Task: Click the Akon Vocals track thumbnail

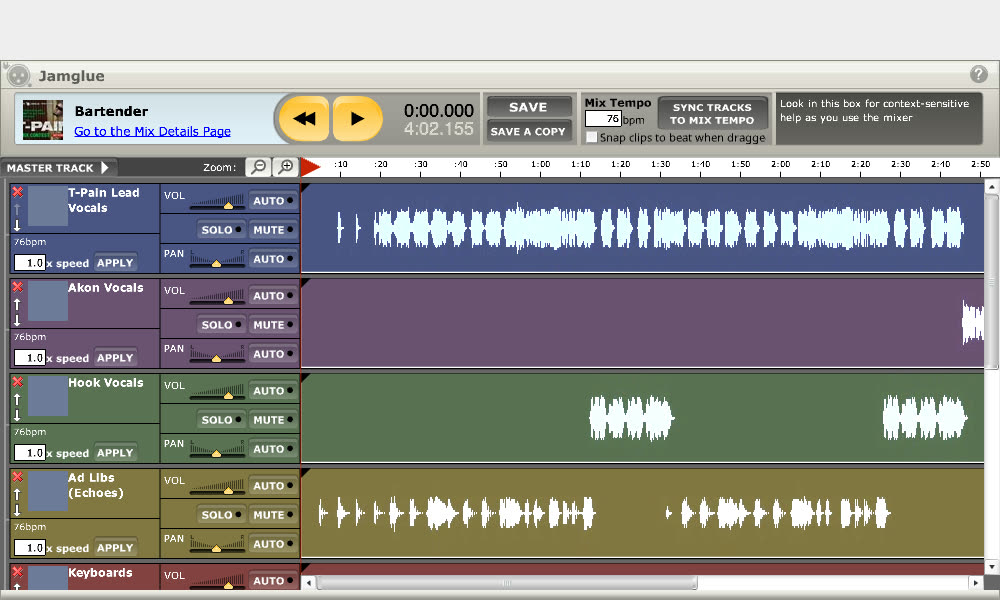Action: click(x=48, y=300)
